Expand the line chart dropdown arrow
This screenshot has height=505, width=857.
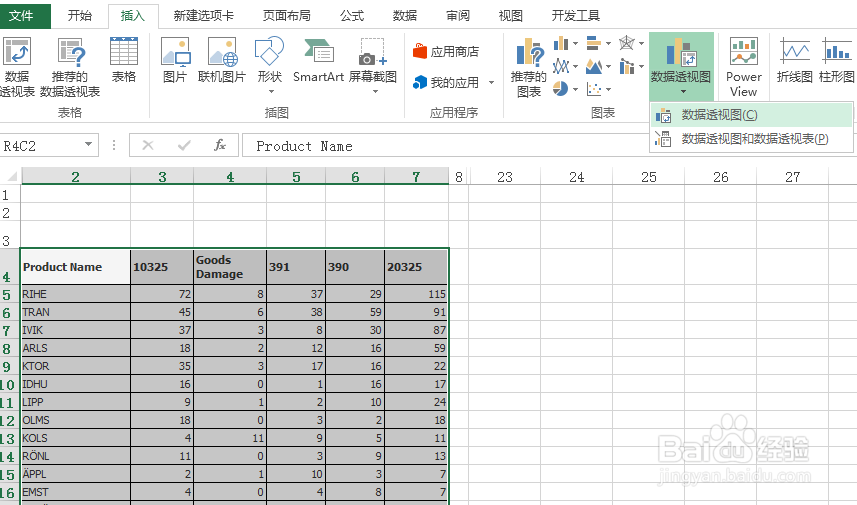click(576, 67)
